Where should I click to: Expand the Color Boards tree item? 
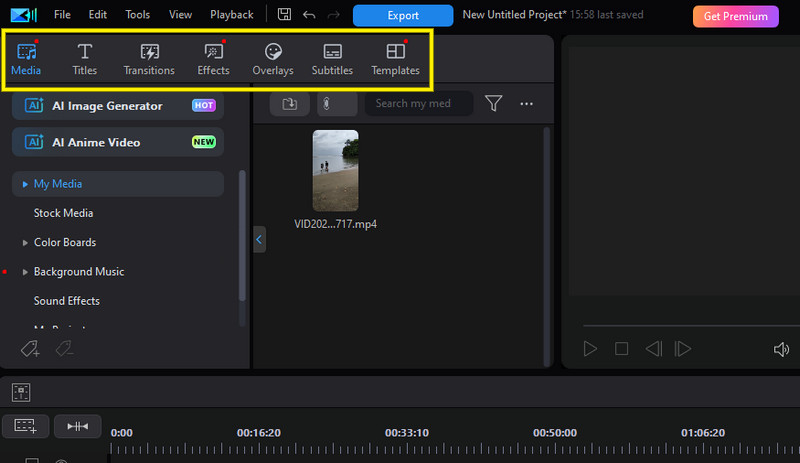tap(25, 243)
